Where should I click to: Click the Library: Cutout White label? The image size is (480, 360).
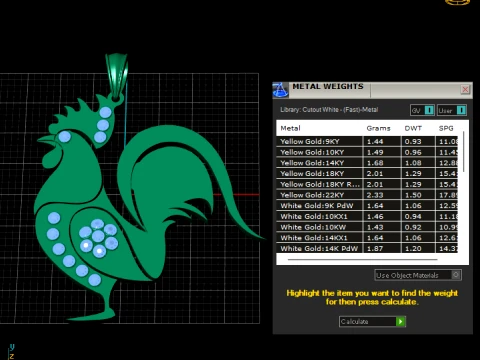(x=329, y=110)
